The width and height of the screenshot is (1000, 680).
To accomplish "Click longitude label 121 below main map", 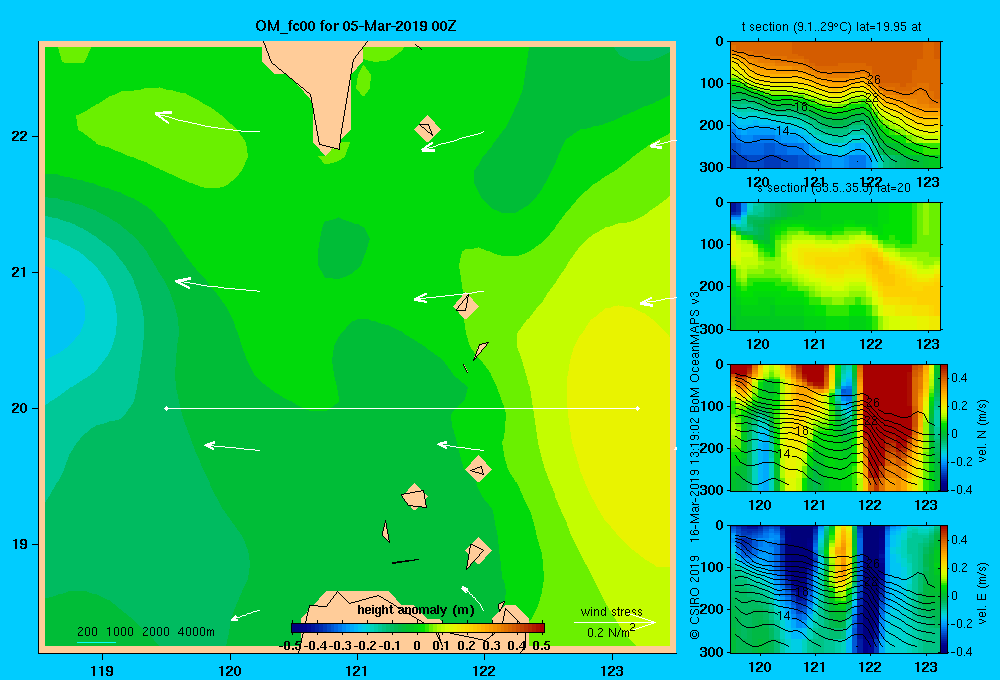I will pos(357,670).
